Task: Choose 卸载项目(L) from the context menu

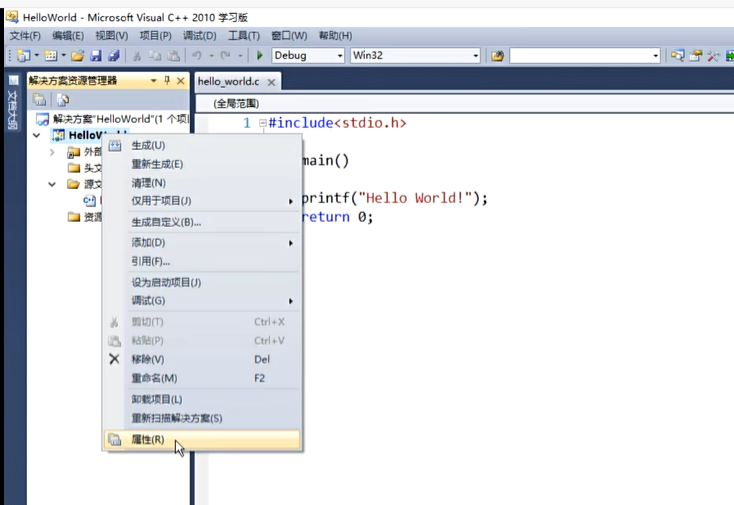Action: pos(202,400)
